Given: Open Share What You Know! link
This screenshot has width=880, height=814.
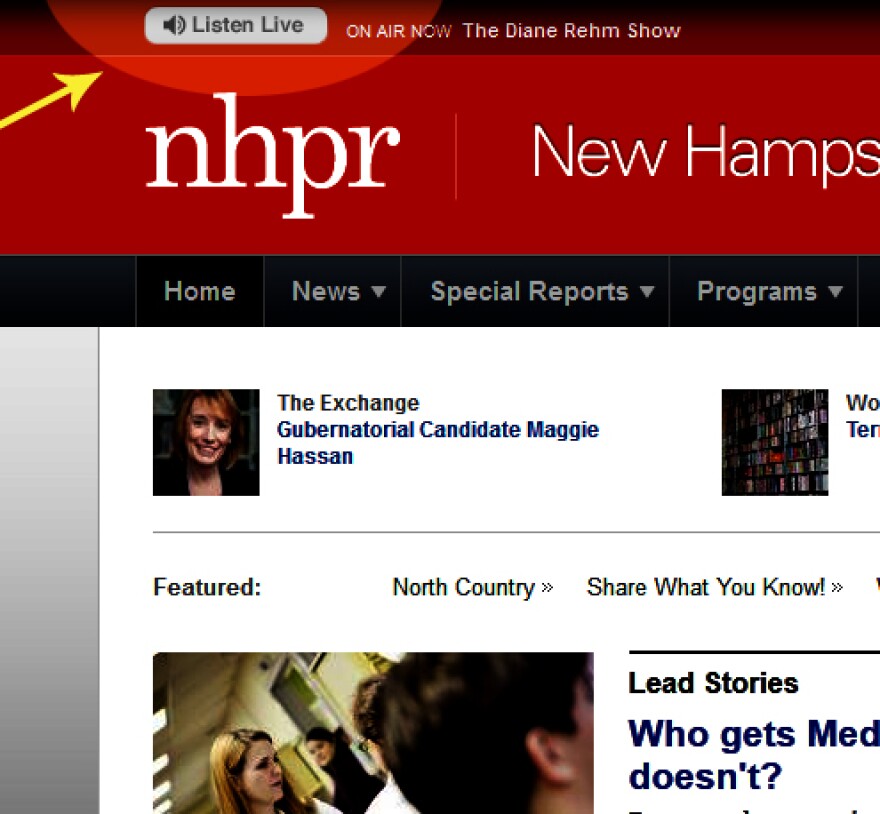Looking at the screenshot, I should [x=705, y=587].
